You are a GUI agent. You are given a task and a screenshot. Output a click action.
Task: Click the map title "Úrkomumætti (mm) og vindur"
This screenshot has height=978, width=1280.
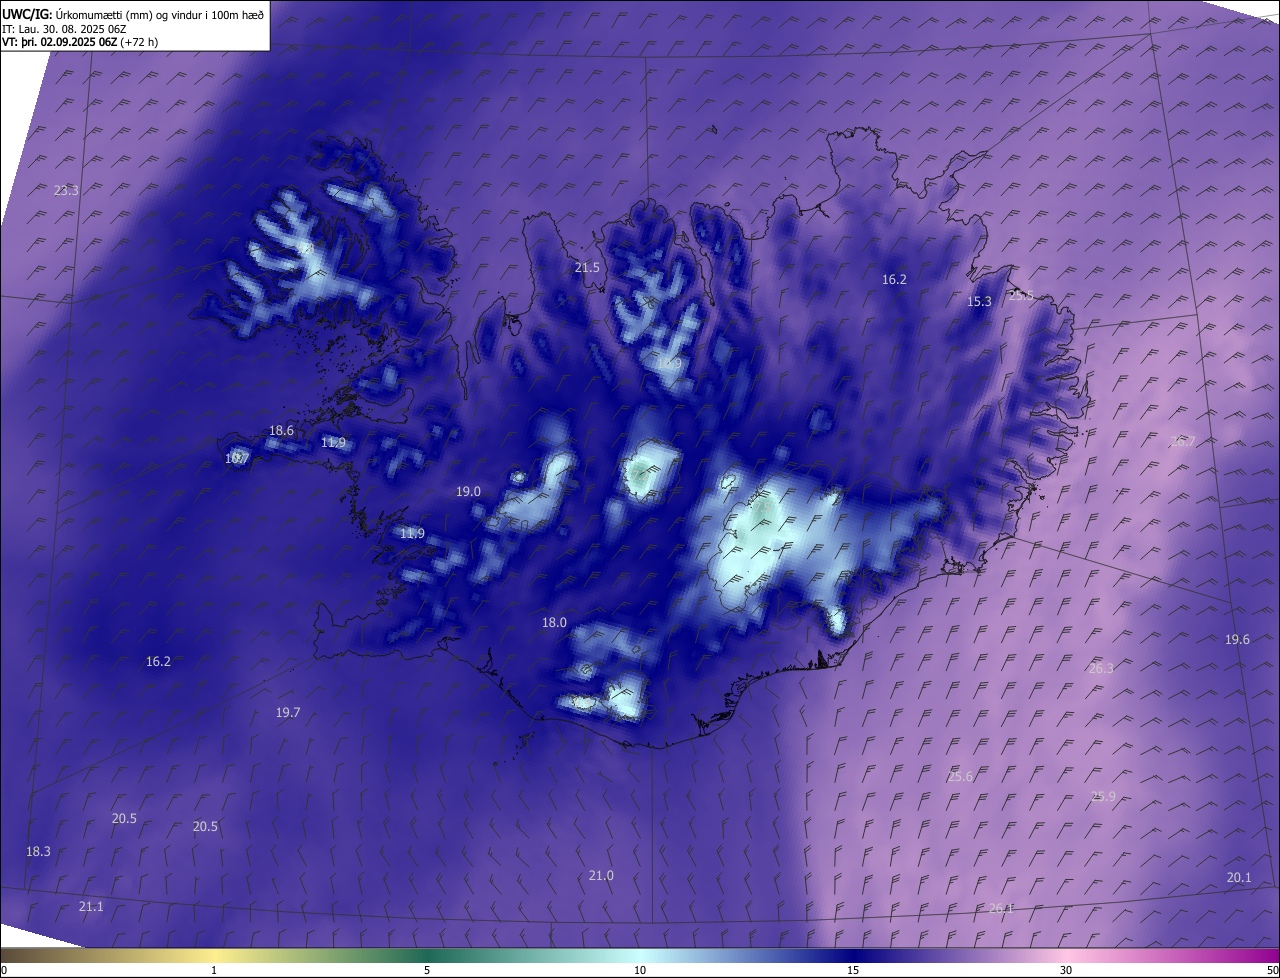[x=127, y=15]
